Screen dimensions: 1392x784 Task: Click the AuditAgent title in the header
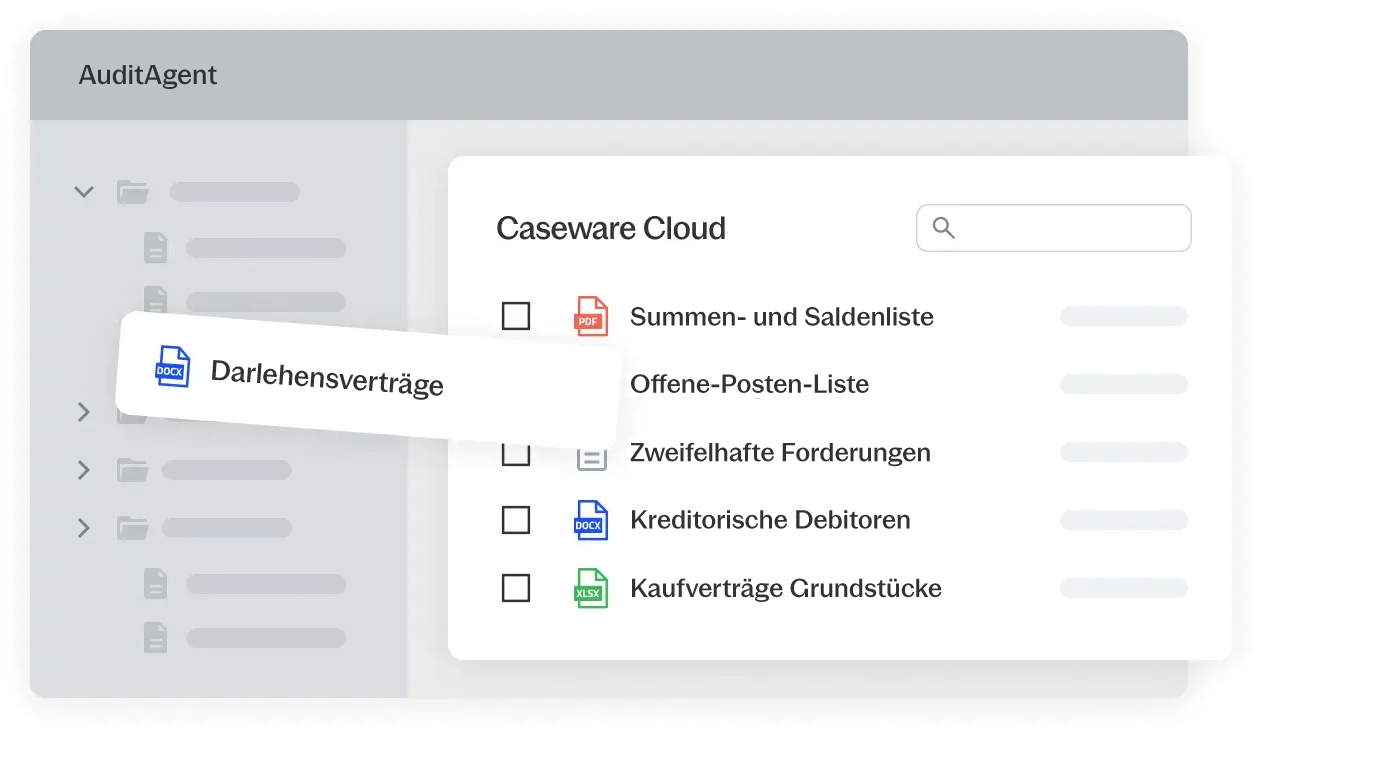click(148, 75)
